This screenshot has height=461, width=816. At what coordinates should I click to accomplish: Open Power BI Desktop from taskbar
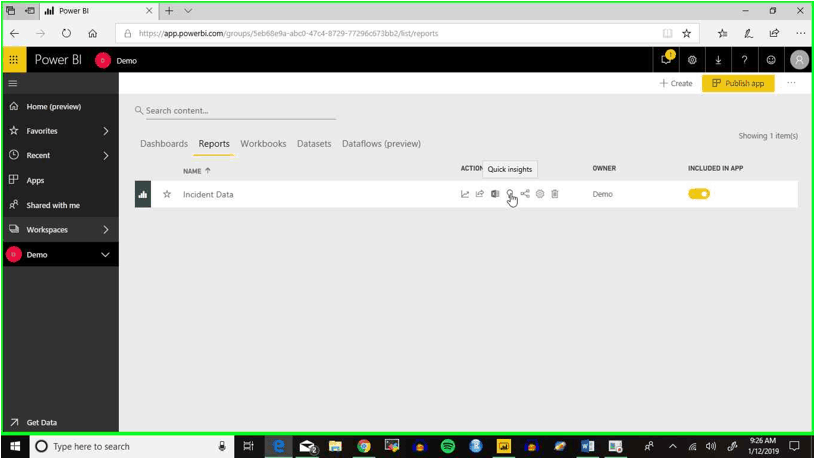click(x=504, y=446)
